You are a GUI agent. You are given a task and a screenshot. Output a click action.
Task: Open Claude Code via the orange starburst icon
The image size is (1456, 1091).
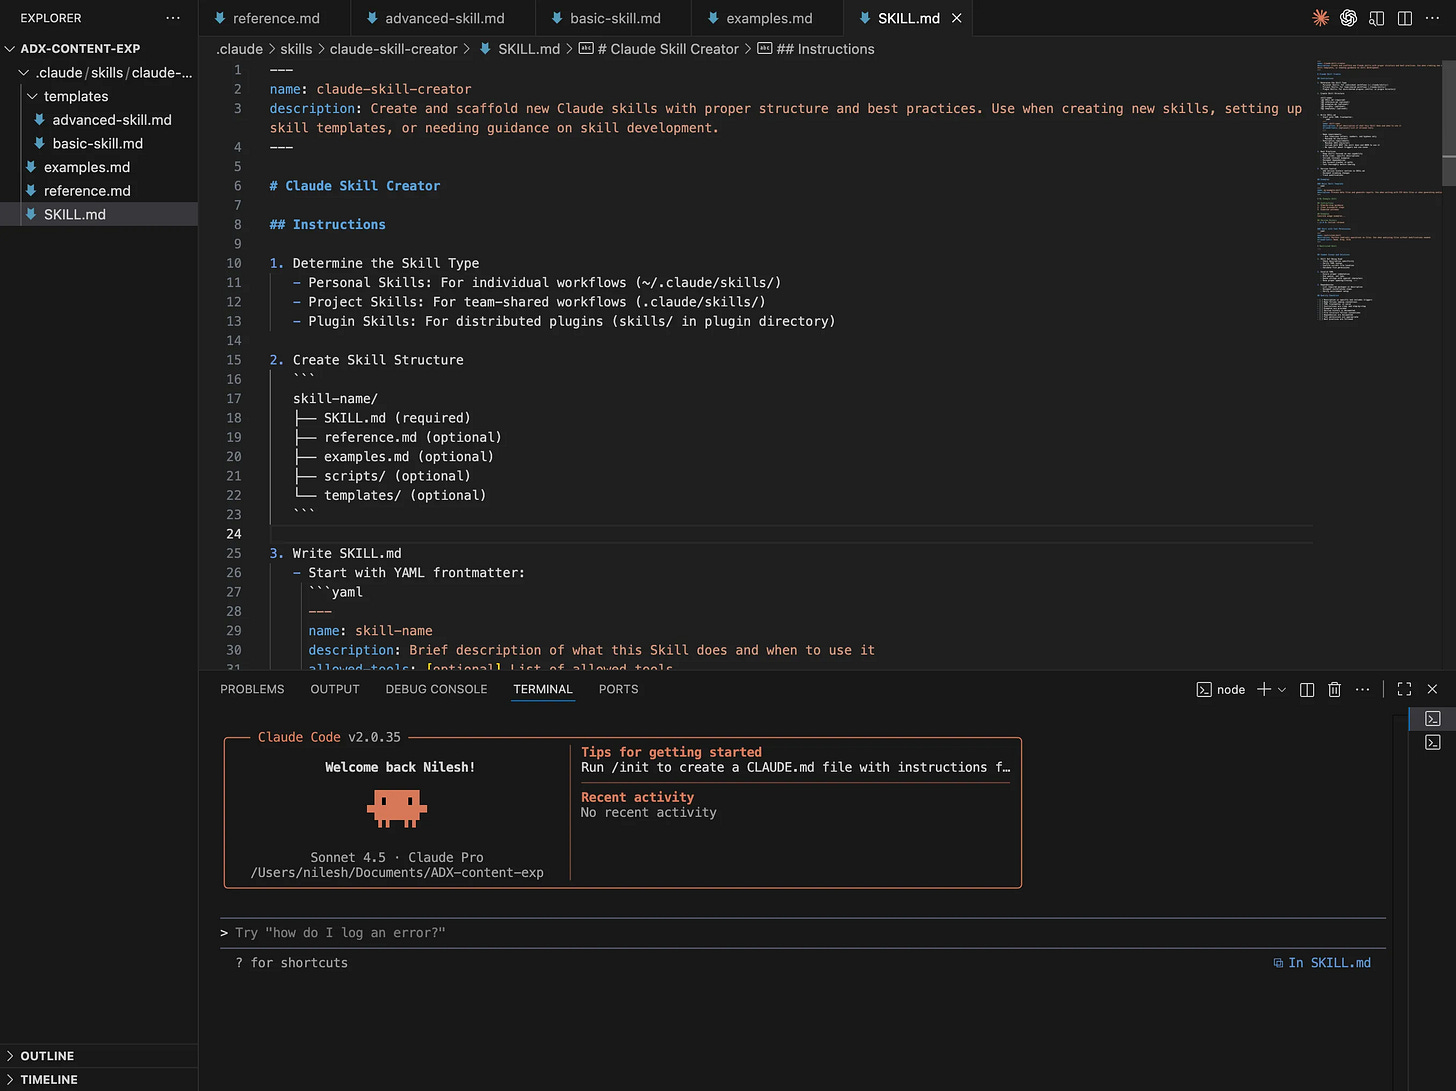(x=1320, y=18)
